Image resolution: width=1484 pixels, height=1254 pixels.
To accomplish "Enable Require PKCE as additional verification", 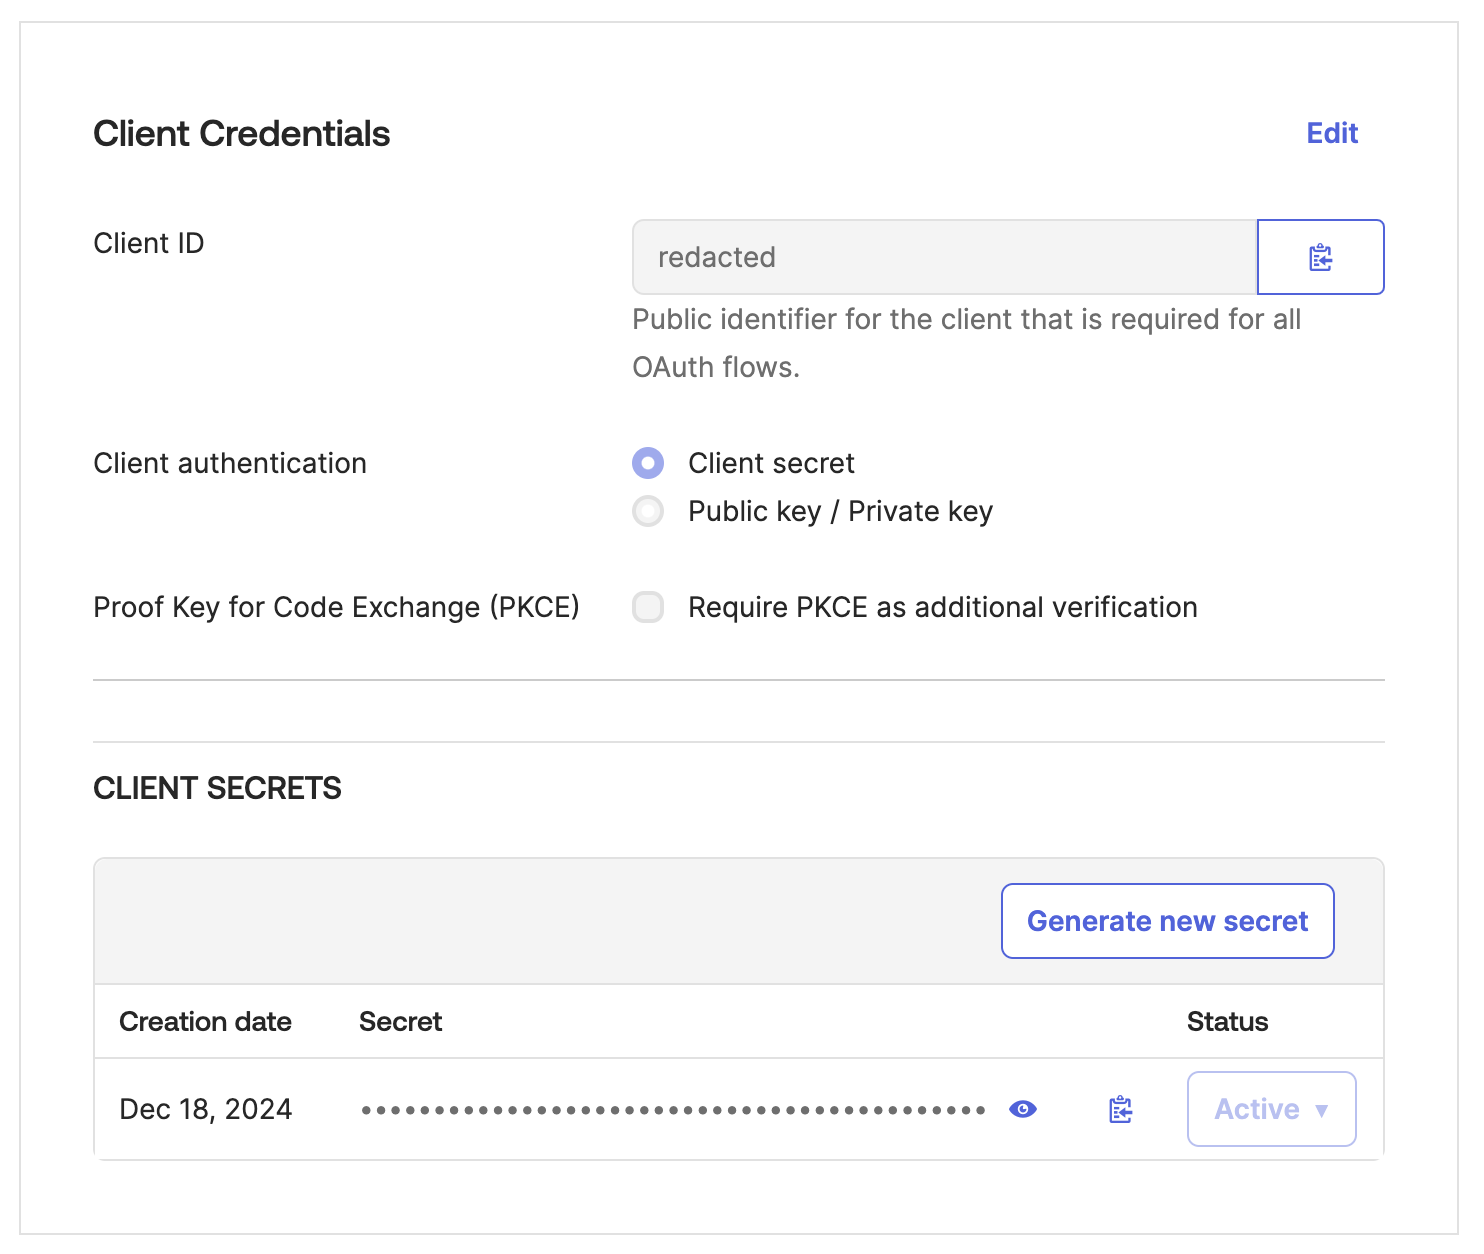I will pos(648,607).
